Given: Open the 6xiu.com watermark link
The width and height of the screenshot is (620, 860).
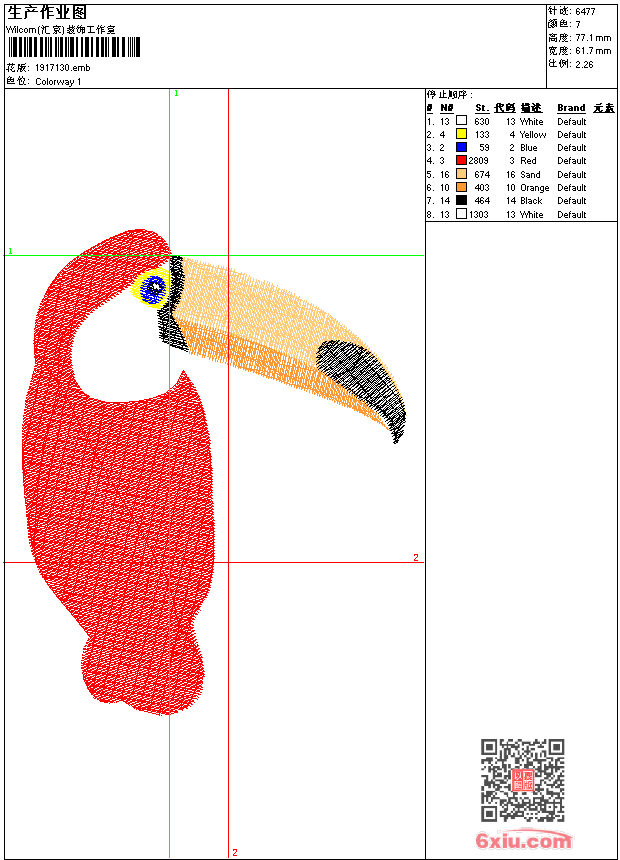Looking at the screenshot, I should 523,841.
